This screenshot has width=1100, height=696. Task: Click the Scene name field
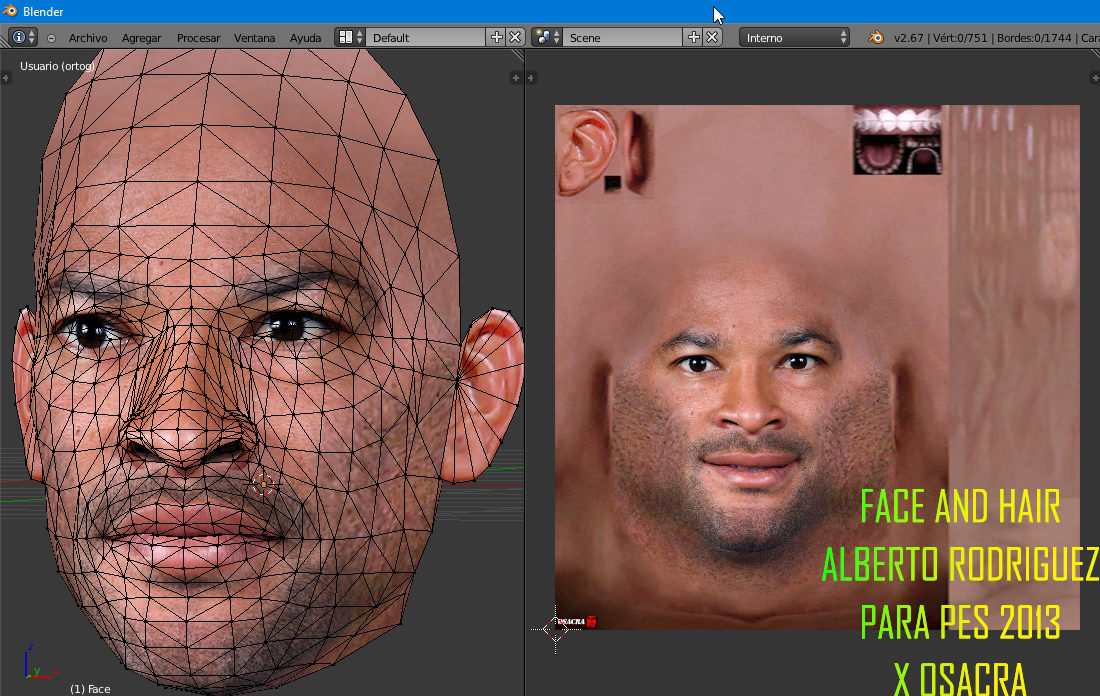coord(623,37)
